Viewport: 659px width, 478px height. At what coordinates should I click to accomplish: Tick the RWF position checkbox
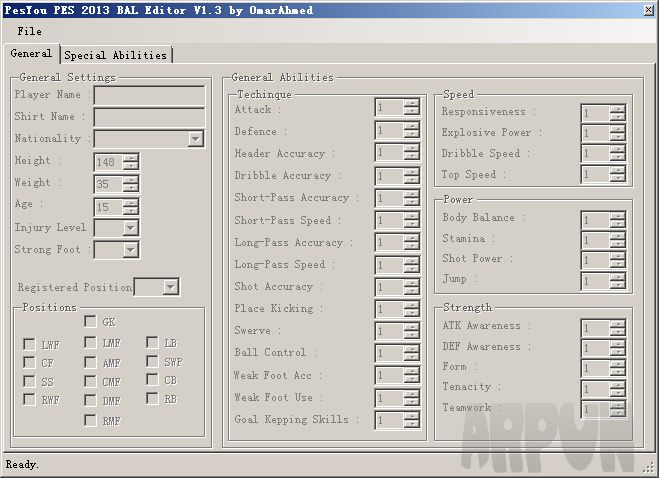pos(29,399)
